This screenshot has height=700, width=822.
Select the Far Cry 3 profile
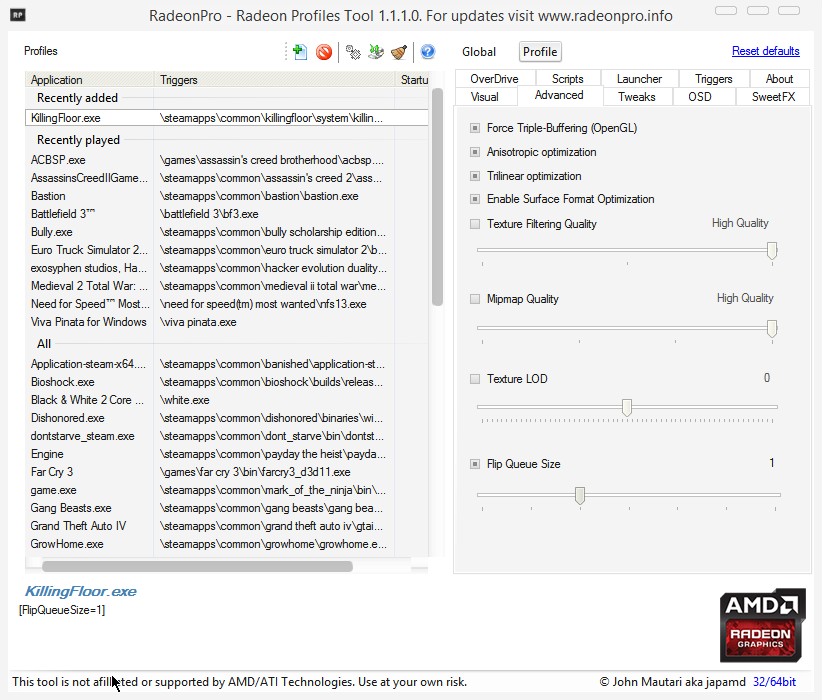pos(226,472)
